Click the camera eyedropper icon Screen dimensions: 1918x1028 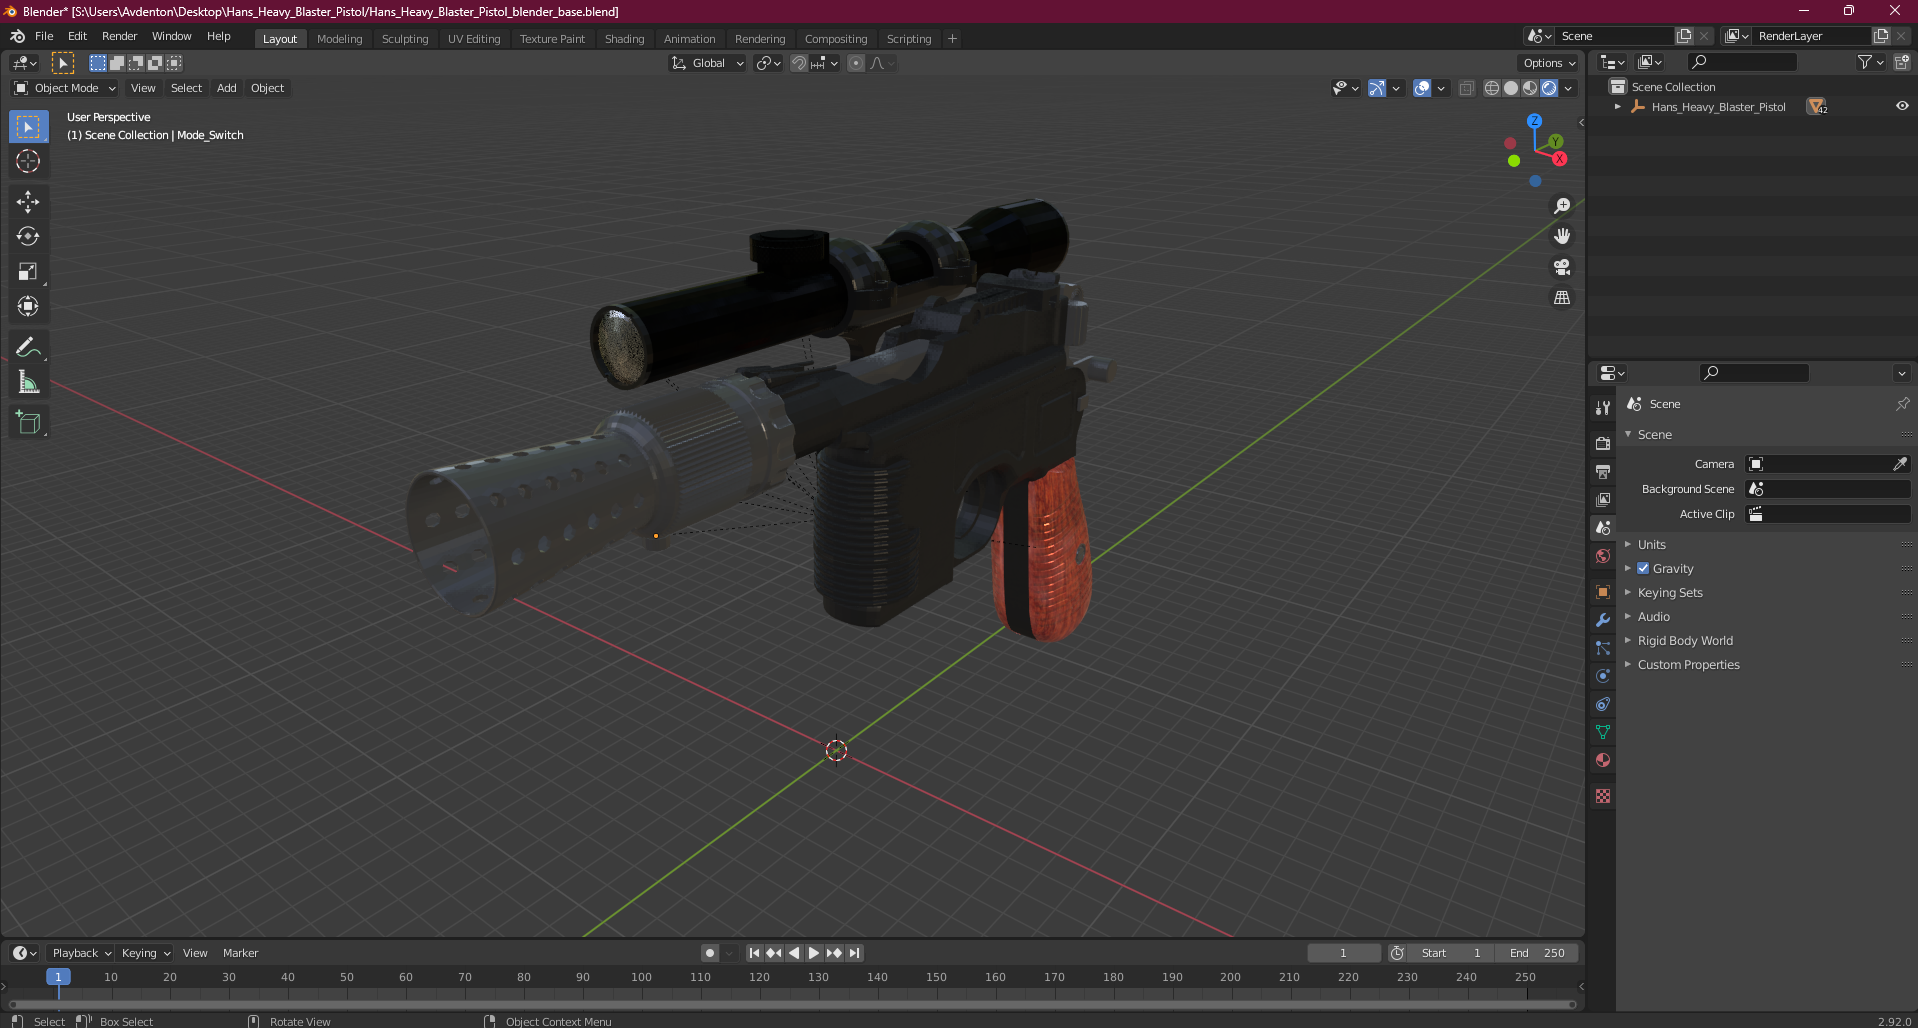click(1899, 464)
